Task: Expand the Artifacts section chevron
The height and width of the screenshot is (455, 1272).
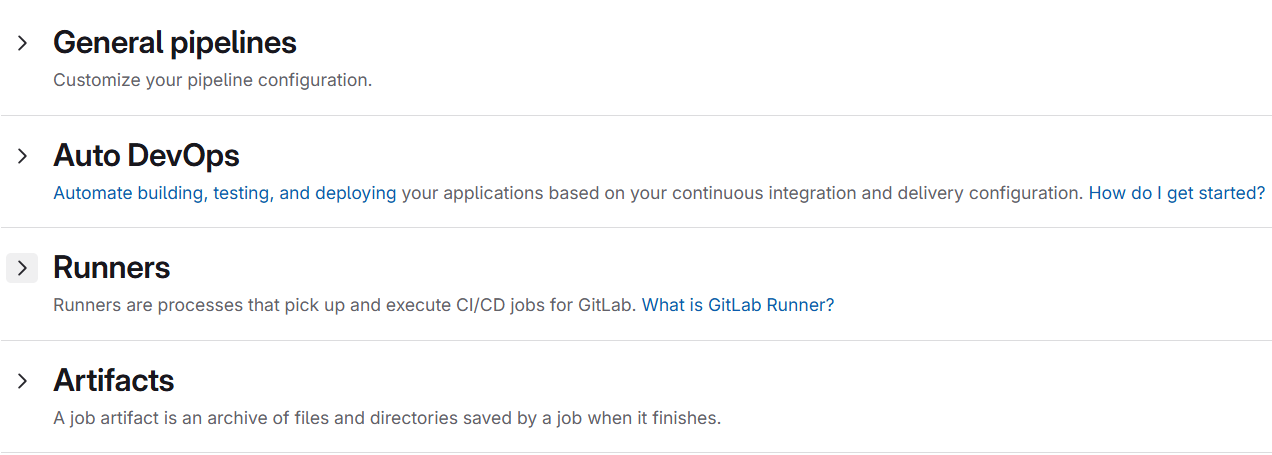Action: pyautogui.click(x=22, y=381)
